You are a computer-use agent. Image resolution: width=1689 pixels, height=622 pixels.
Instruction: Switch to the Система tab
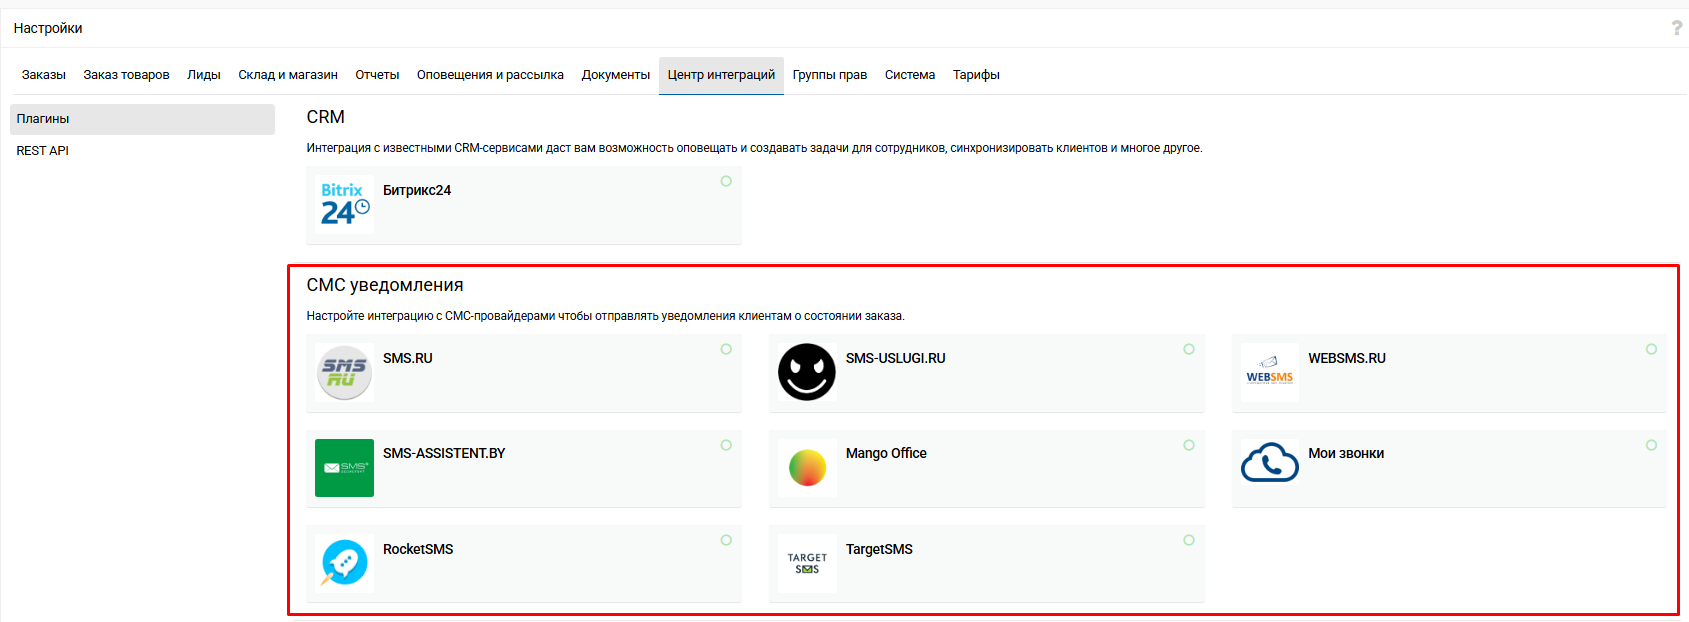(910, 75)
